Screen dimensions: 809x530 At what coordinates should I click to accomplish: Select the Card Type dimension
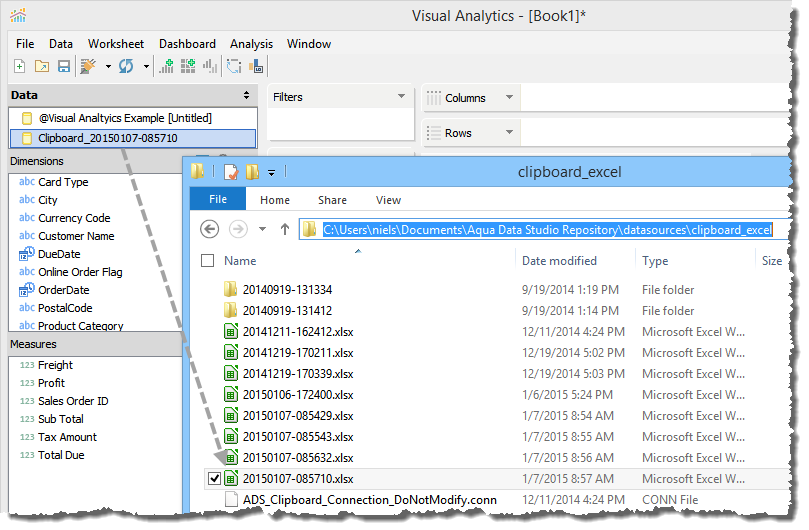click(x=63, y=182)
